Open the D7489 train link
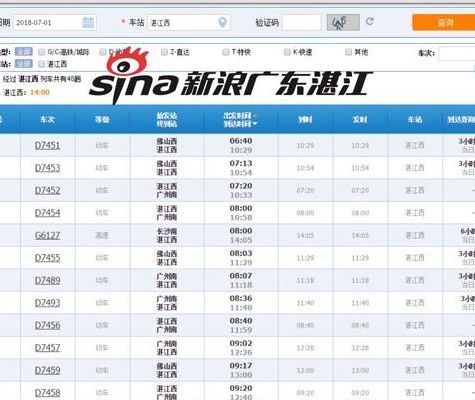475x400 pixels. pyautogui.click(x=47, y=281)
